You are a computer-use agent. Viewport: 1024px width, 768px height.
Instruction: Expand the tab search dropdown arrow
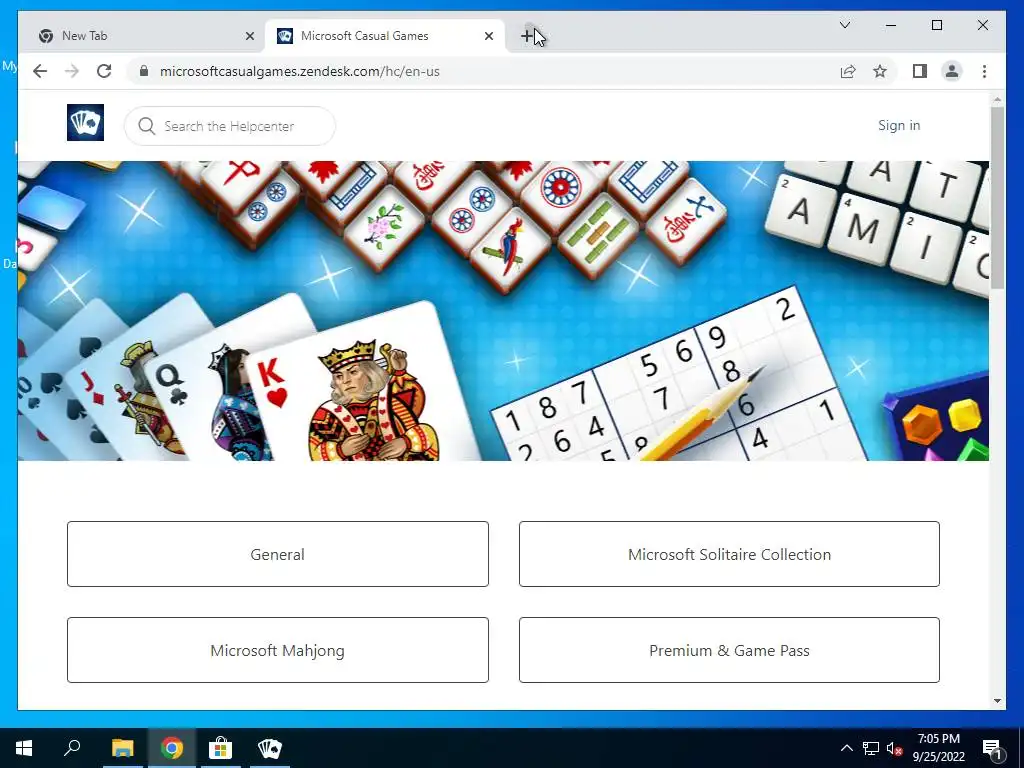click(844, 25)
